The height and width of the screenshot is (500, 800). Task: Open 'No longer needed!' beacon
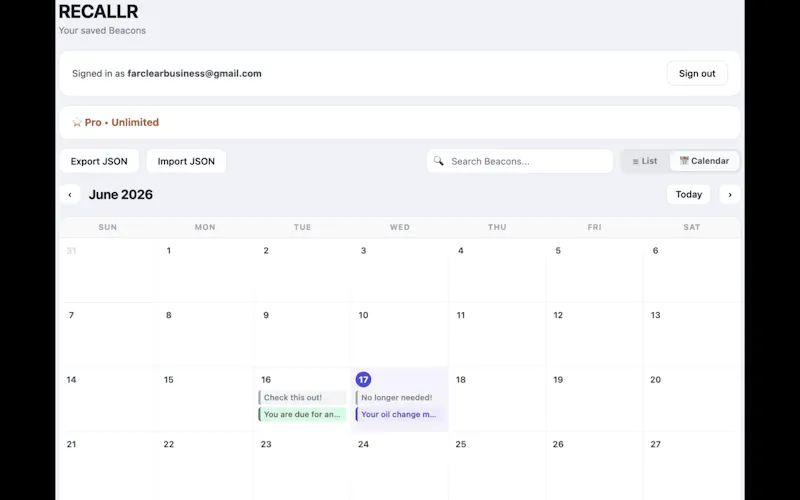(399, 397)
